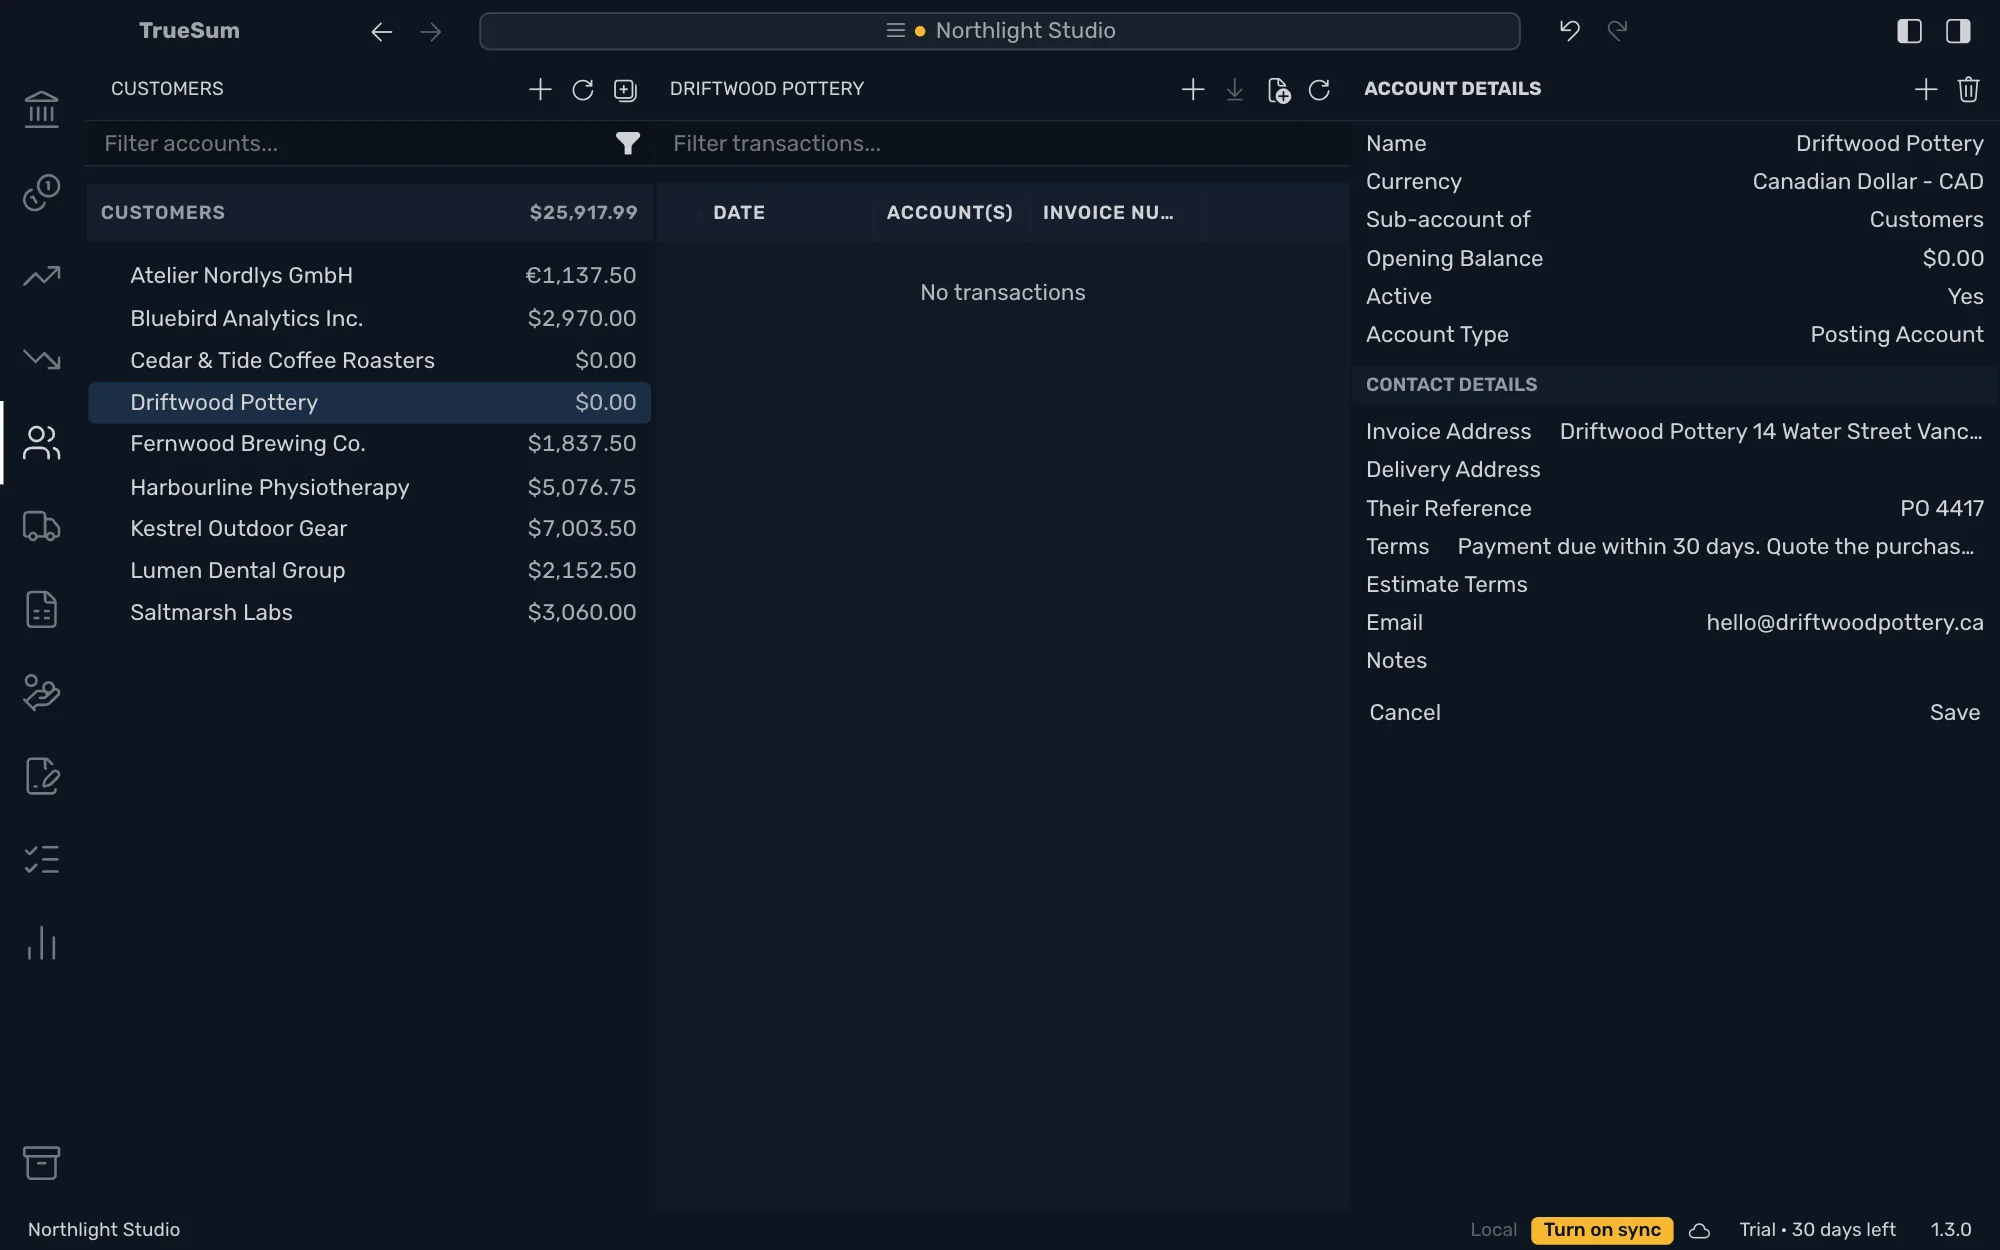Click the new document icon in transactions header
2000x1250 pixels.
pyautogui.click(x=1278, y=90)
